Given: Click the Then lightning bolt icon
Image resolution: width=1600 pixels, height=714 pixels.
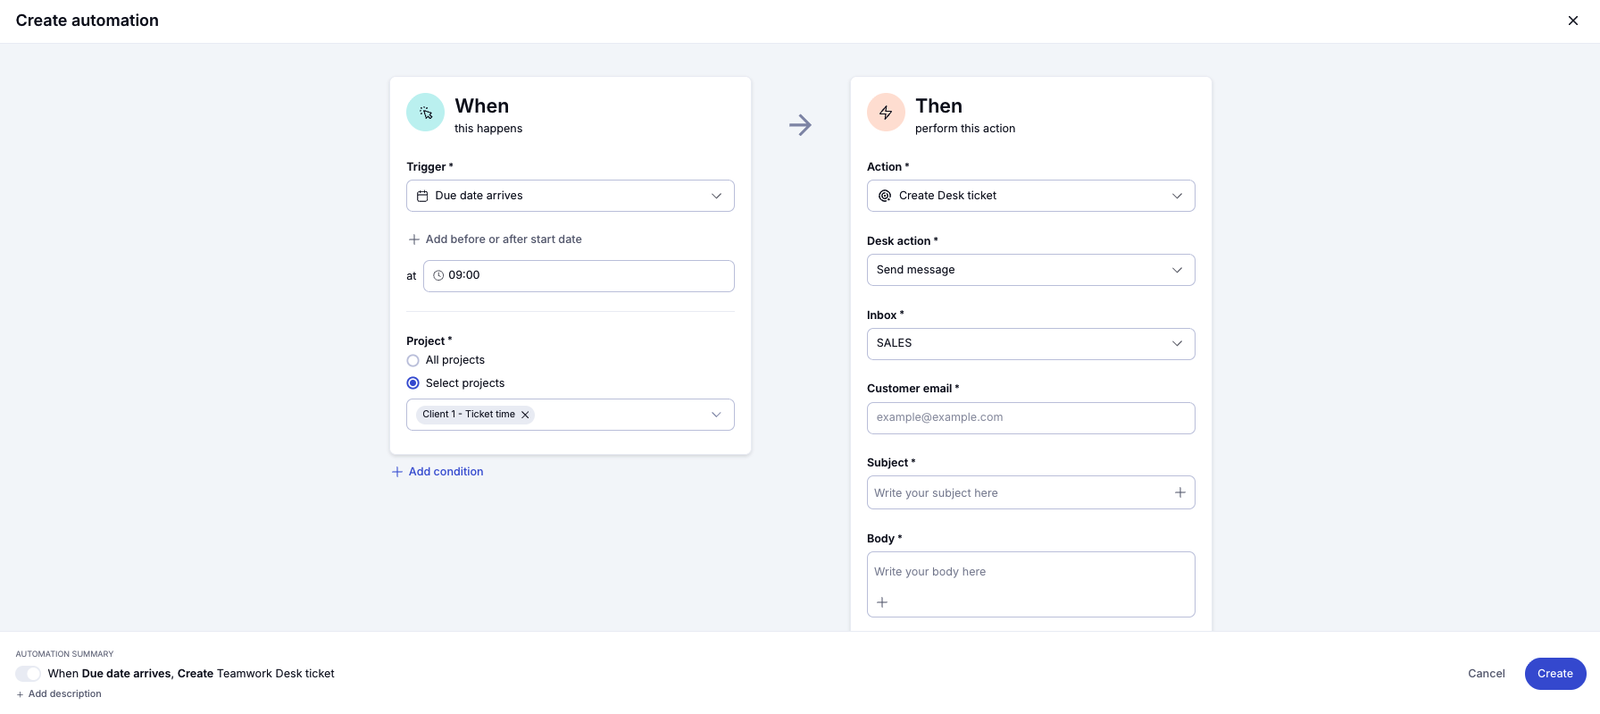Looking at the screenshot, I should point(886,113).
